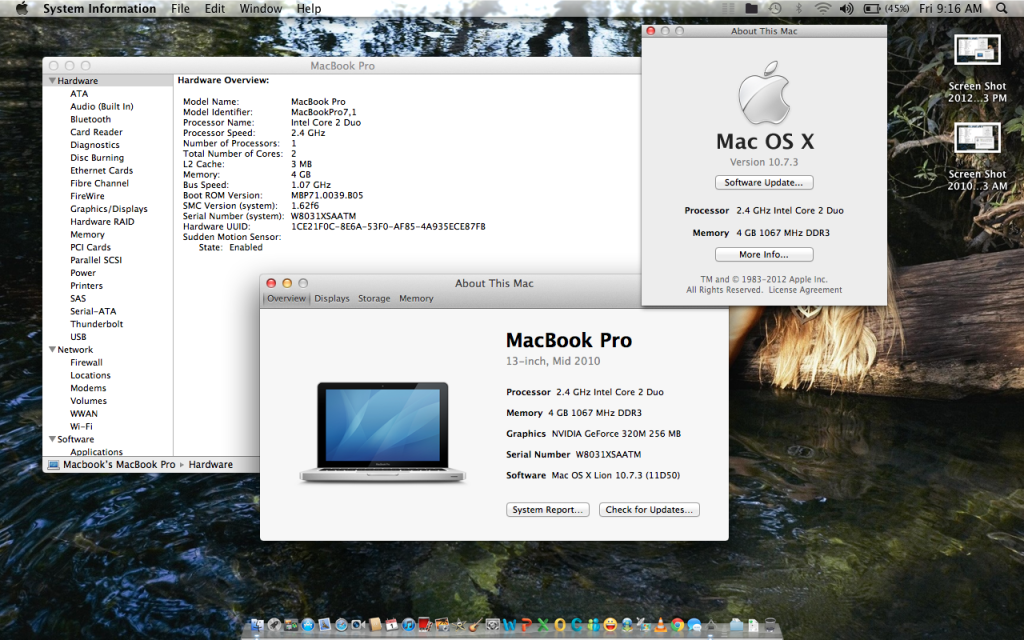1024x640 pixels.
Task: Open Launchpad rocket icon in the Dock
Action: point(274,625)
